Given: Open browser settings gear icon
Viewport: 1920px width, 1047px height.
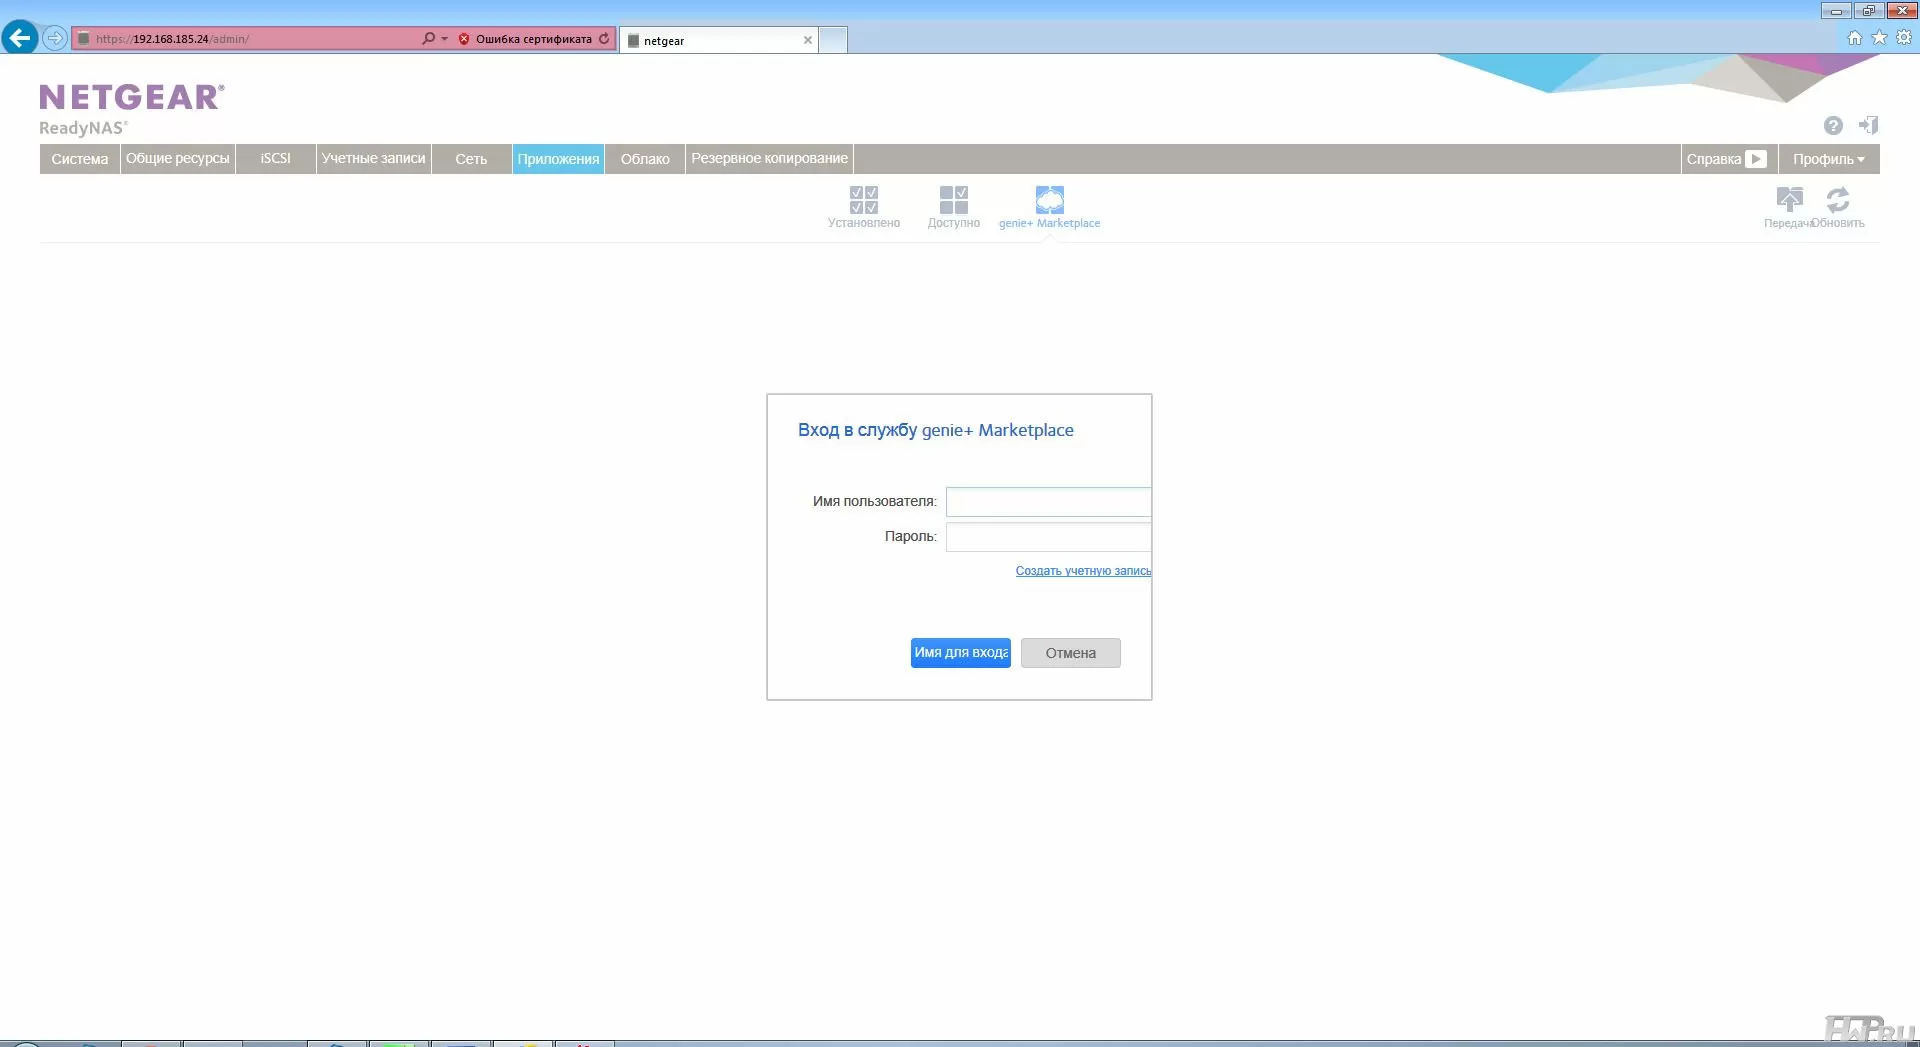Looking at the screenshot, I should [x=1904, y=38].
